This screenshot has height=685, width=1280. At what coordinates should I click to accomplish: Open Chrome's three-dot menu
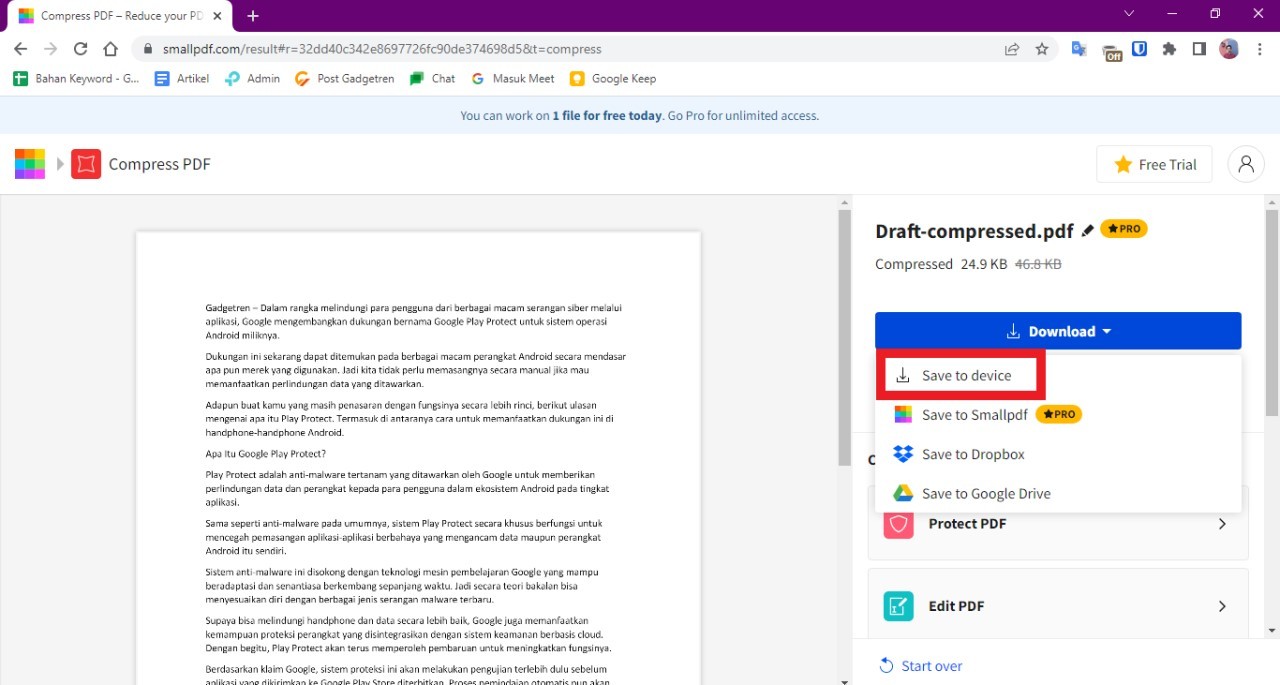(1259, 48)
